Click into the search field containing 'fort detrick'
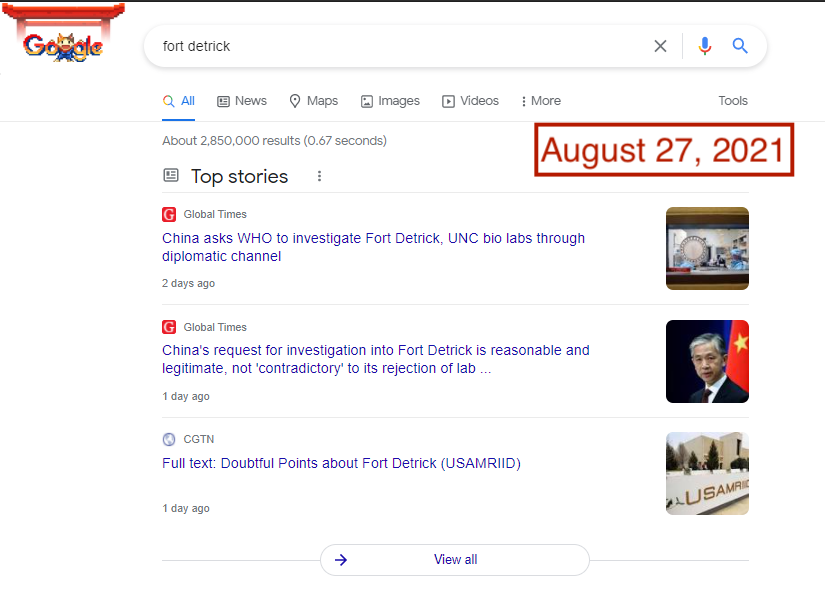Screen dimensions: 825x590 (x=400, y=46)
